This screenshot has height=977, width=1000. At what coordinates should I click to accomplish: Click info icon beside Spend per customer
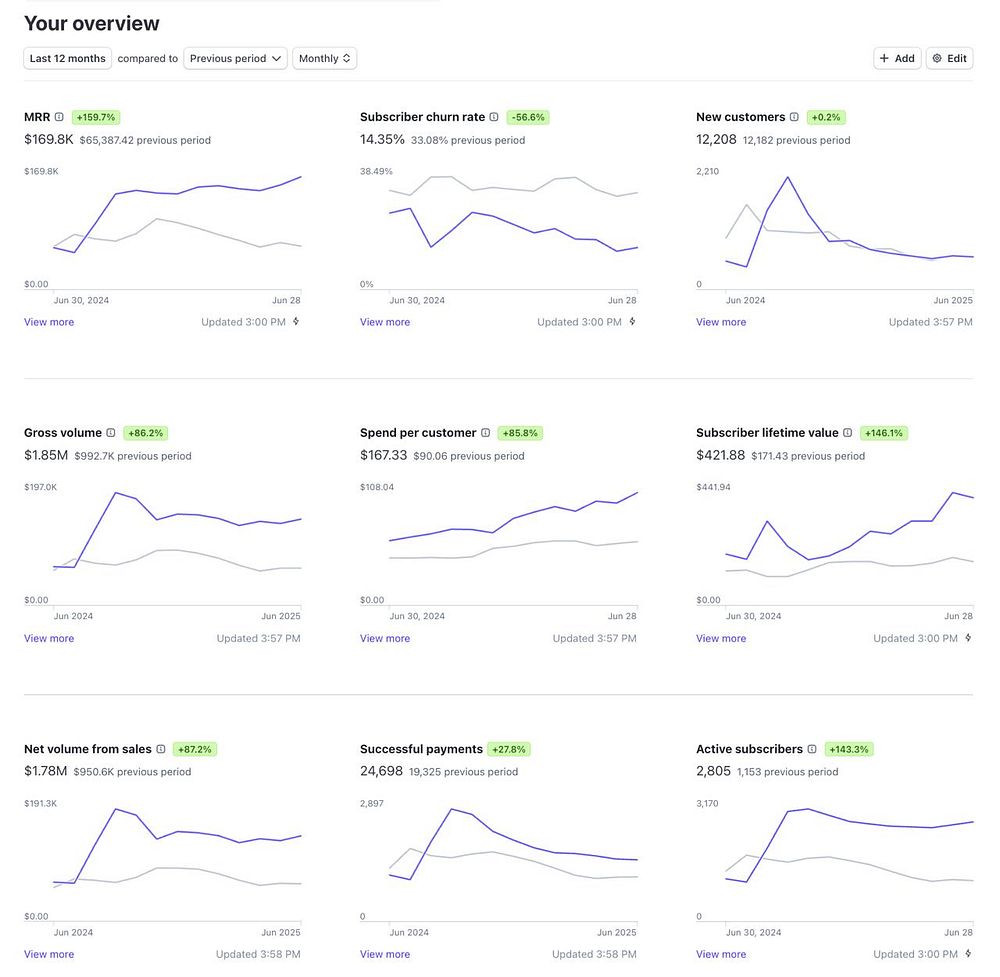(486, 433)
